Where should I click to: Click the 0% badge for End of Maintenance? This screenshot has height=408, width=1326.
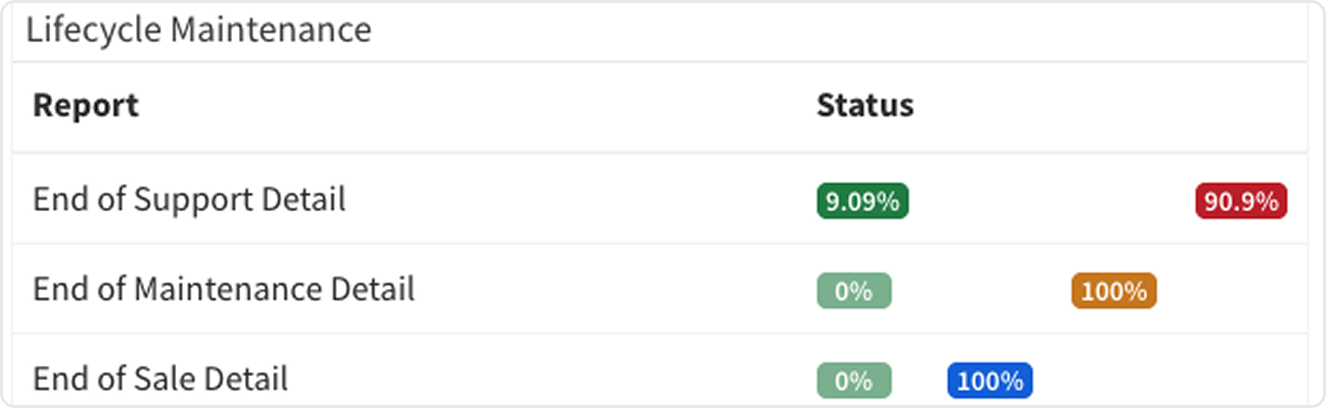point(854,291)
